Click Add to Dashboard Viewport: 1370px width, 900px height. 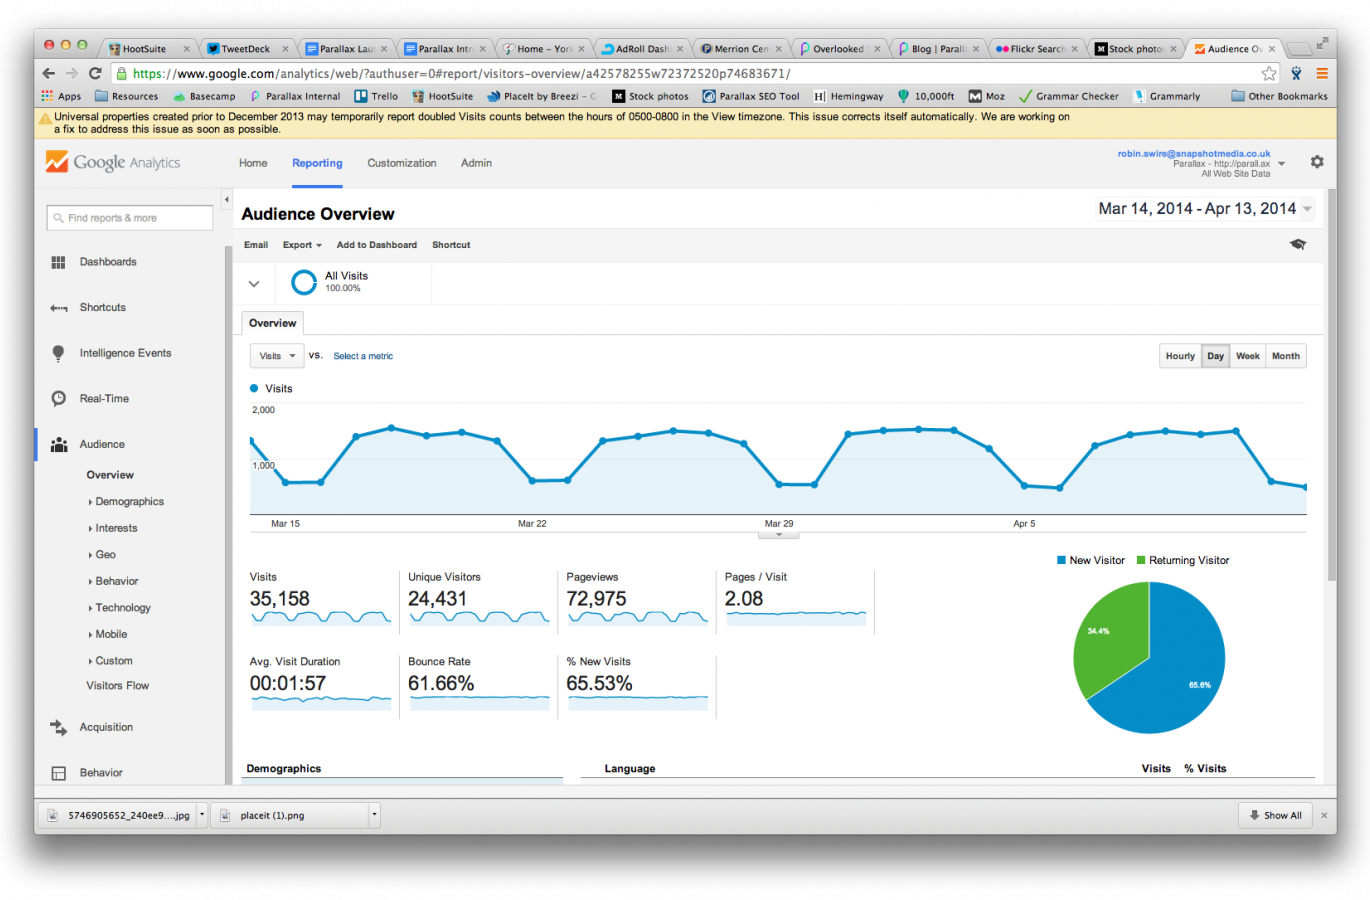click(x=377, y=245)
